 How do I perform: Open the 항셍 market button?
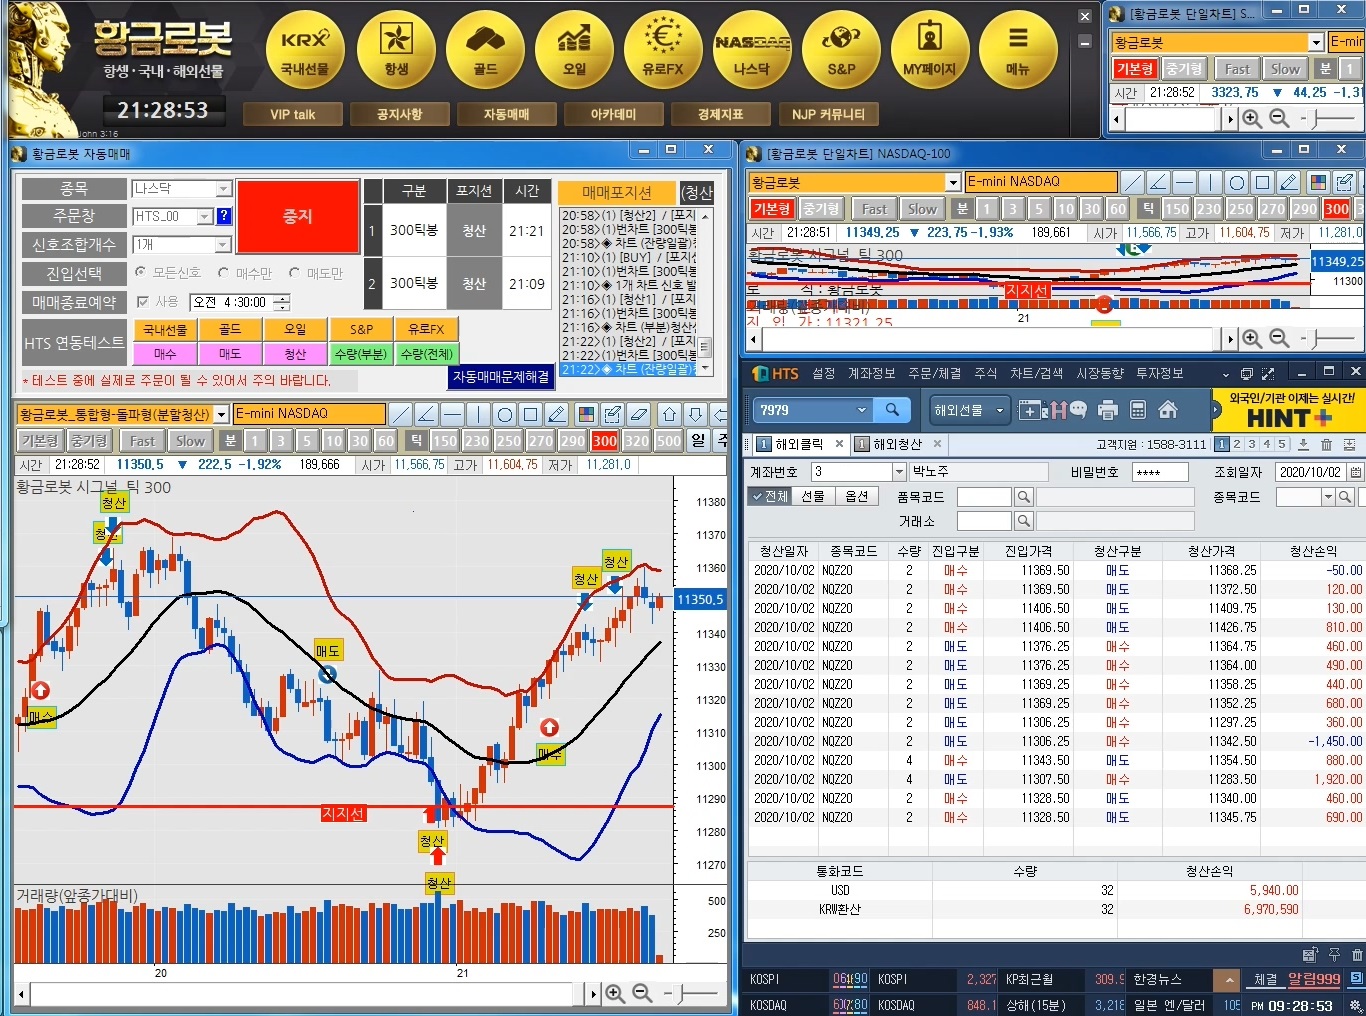[396, 50]
